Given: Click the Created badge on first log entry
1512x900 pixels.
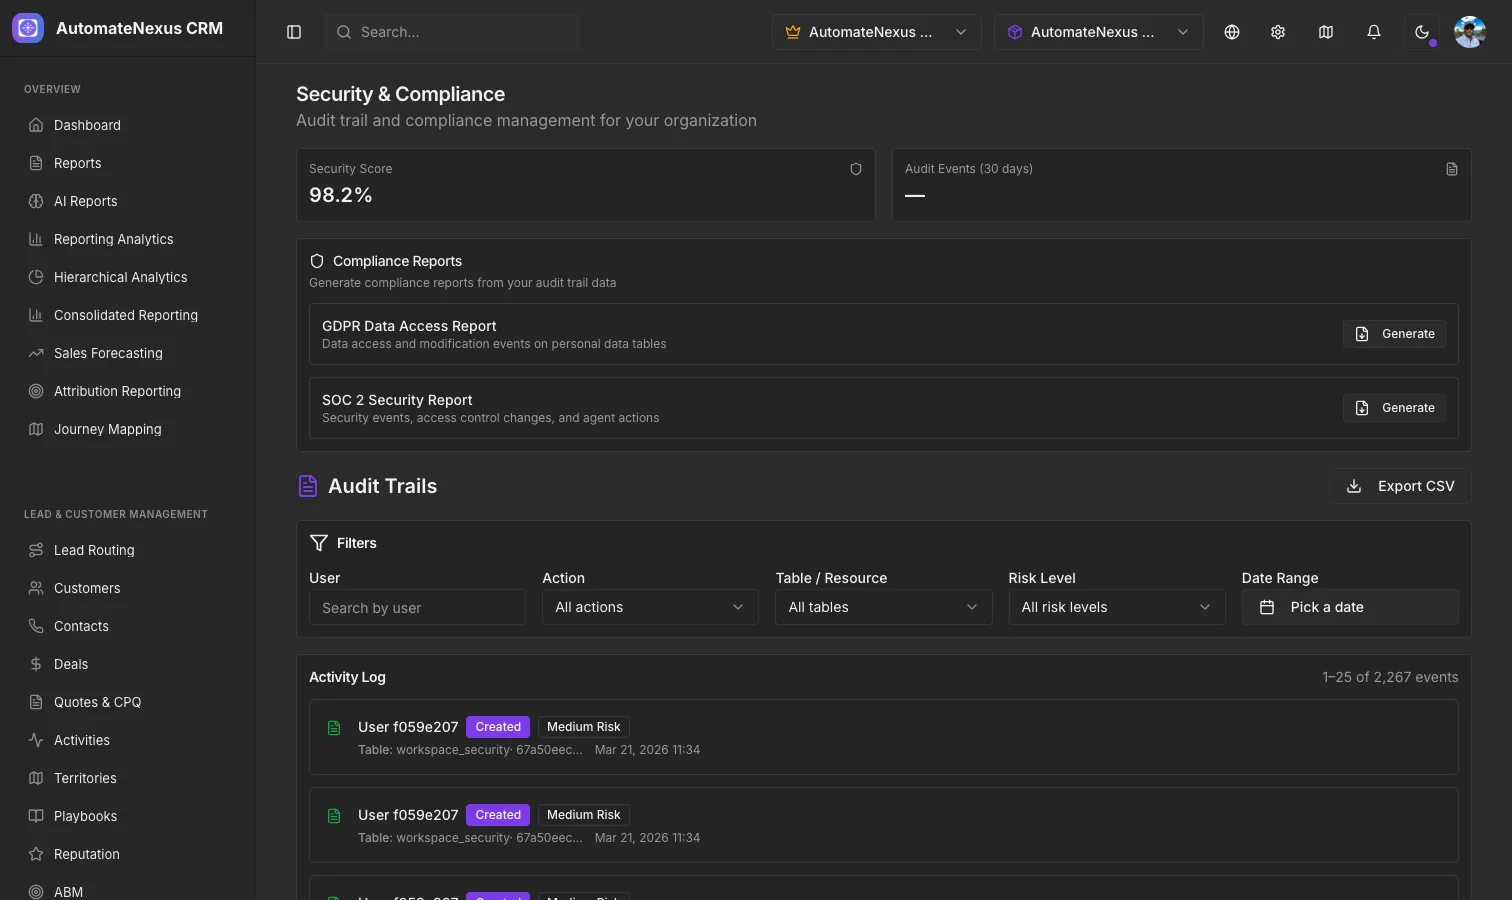Looking at the screenshot, I should pos(498,727).
